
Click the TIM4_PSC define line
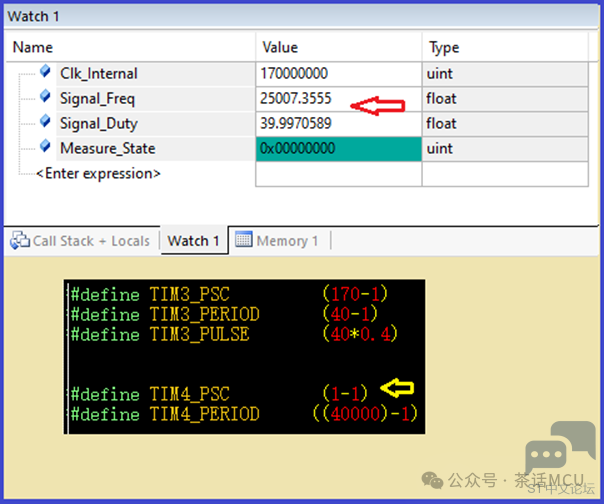click(219, 394)
